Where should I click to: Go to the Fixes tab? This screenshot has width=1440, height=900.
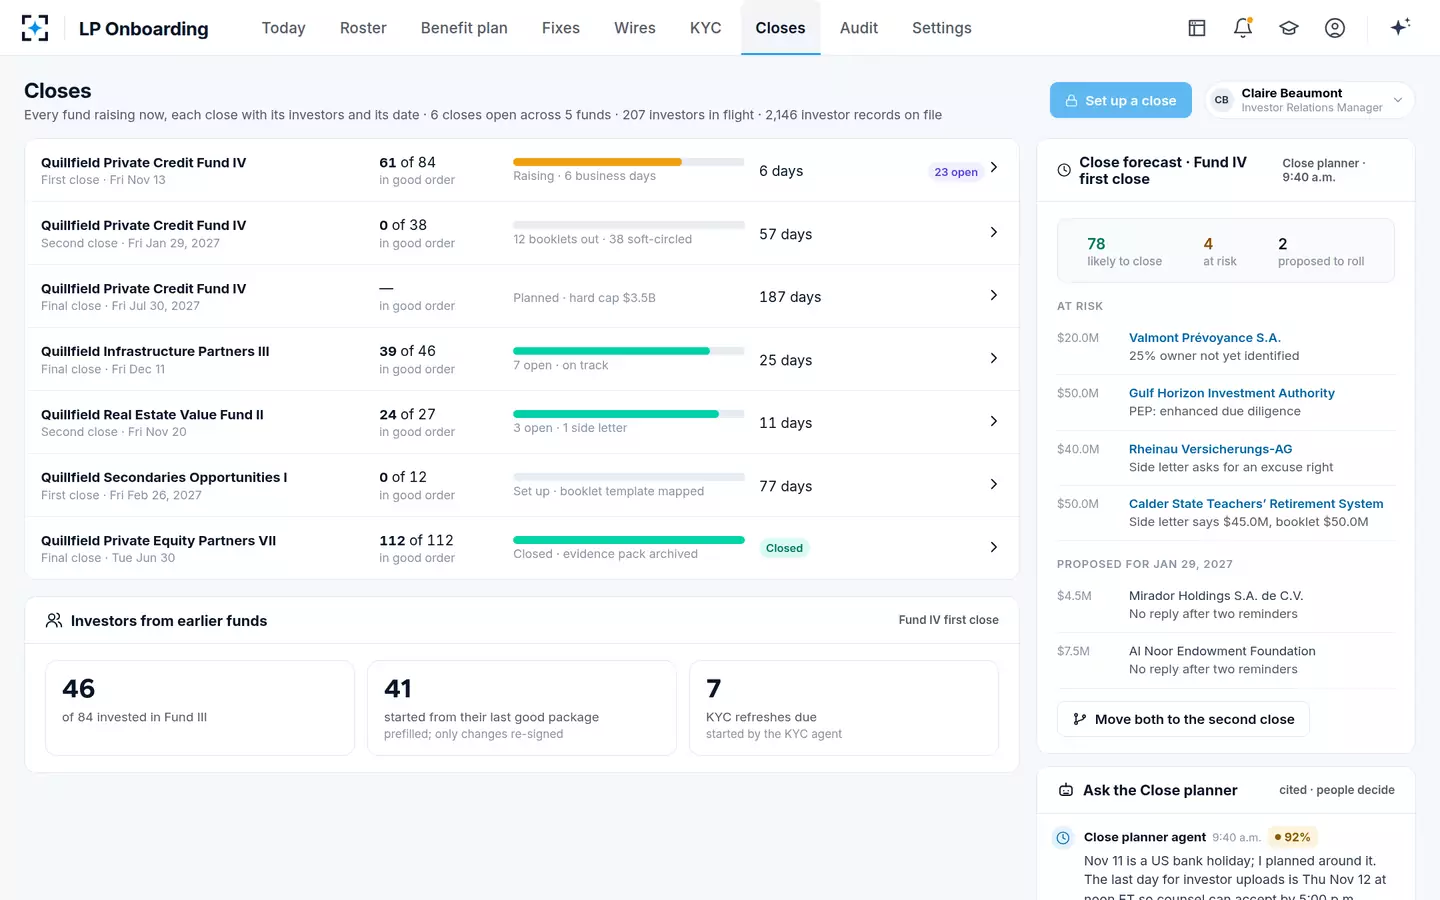coord(561,28)
